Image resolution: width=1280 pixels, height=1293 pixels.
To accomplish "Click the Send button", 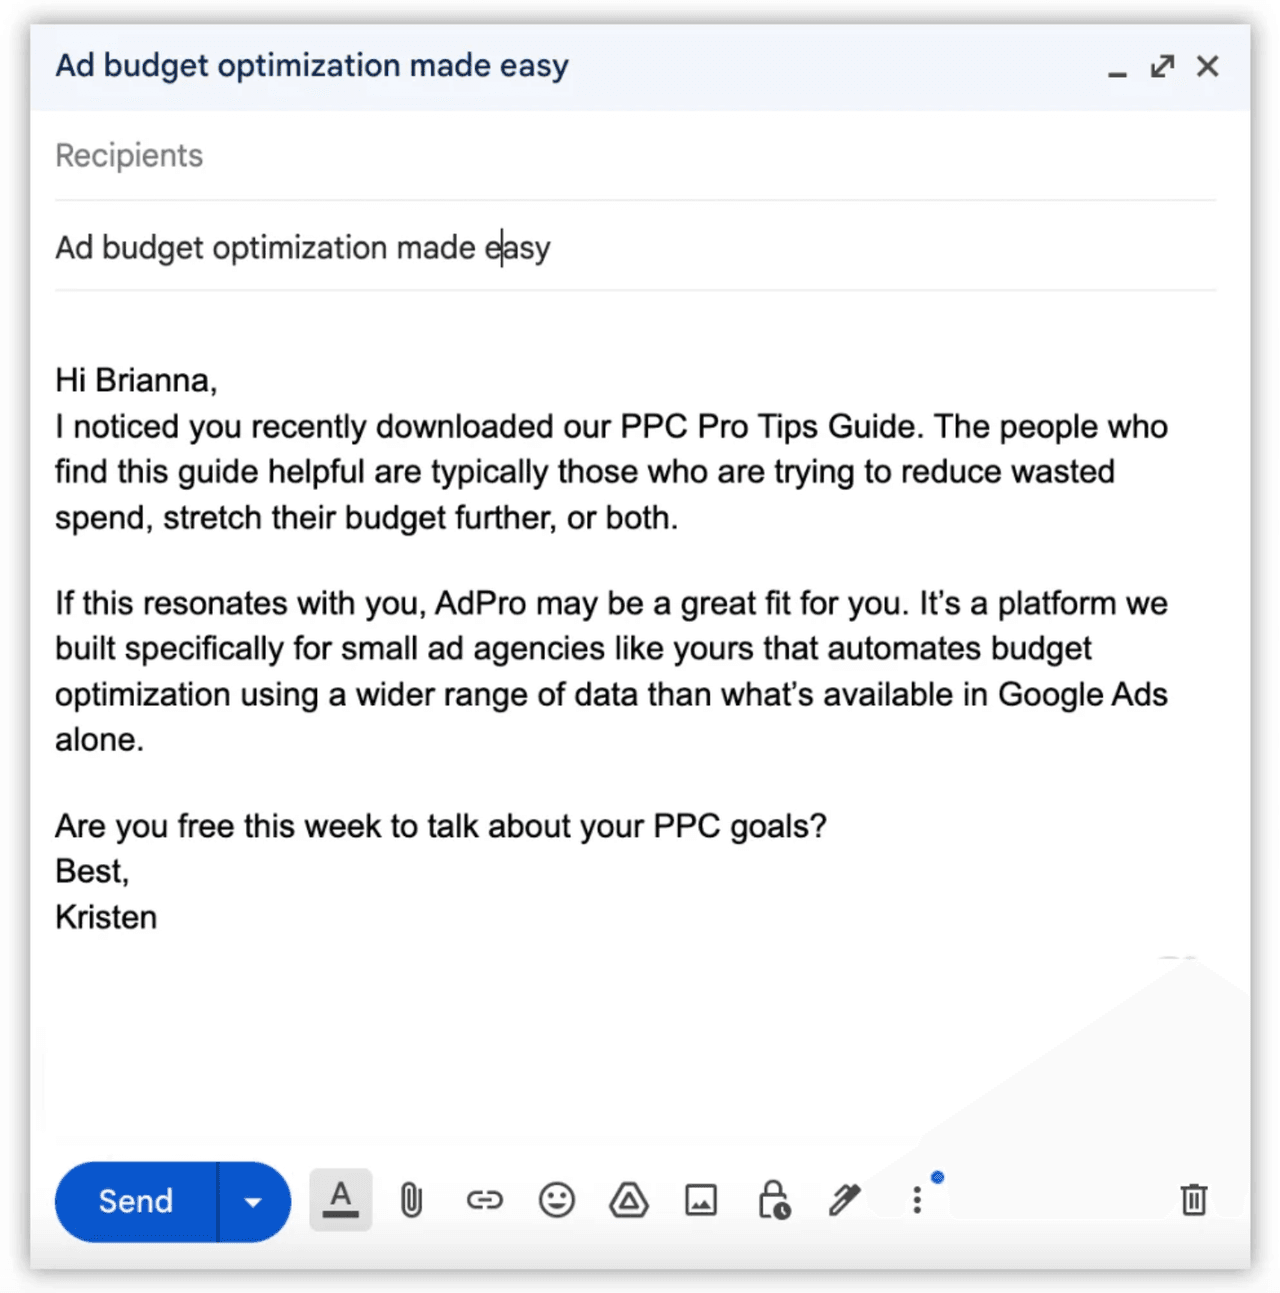I will tap(136, 1201).
